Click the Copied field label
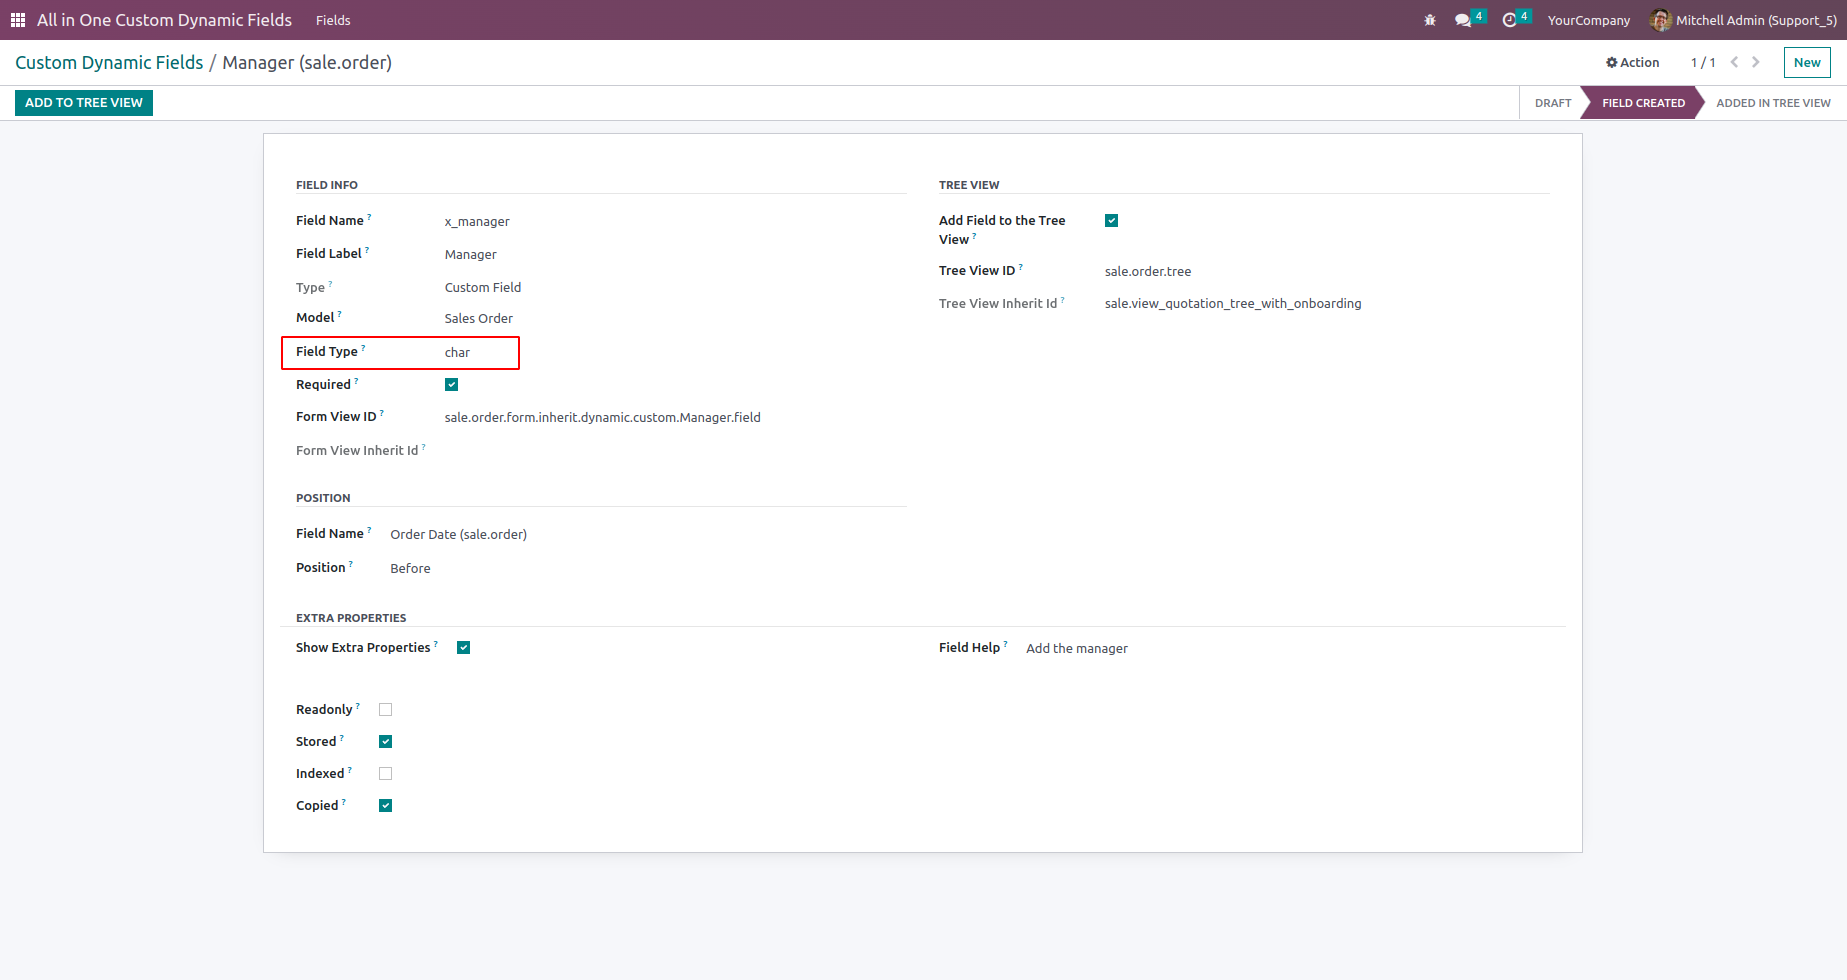The image size is (1847, 980). 317,806
